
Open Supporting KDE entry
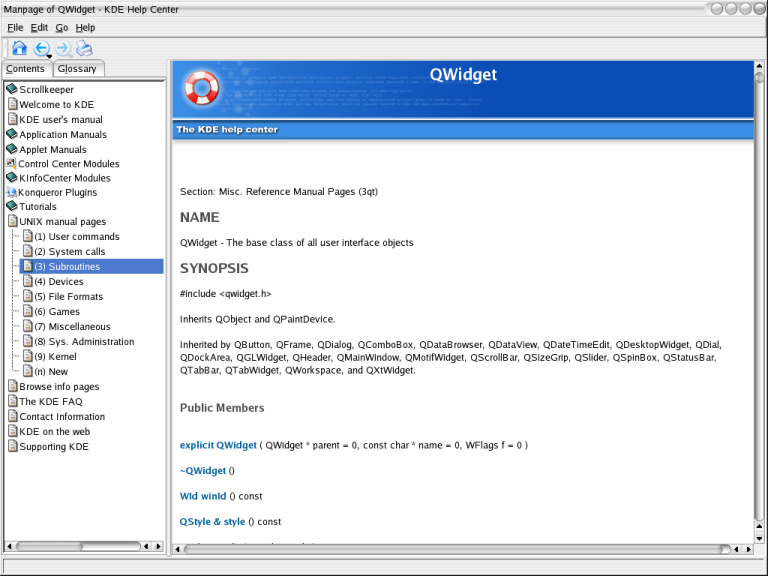click(54, 447)
